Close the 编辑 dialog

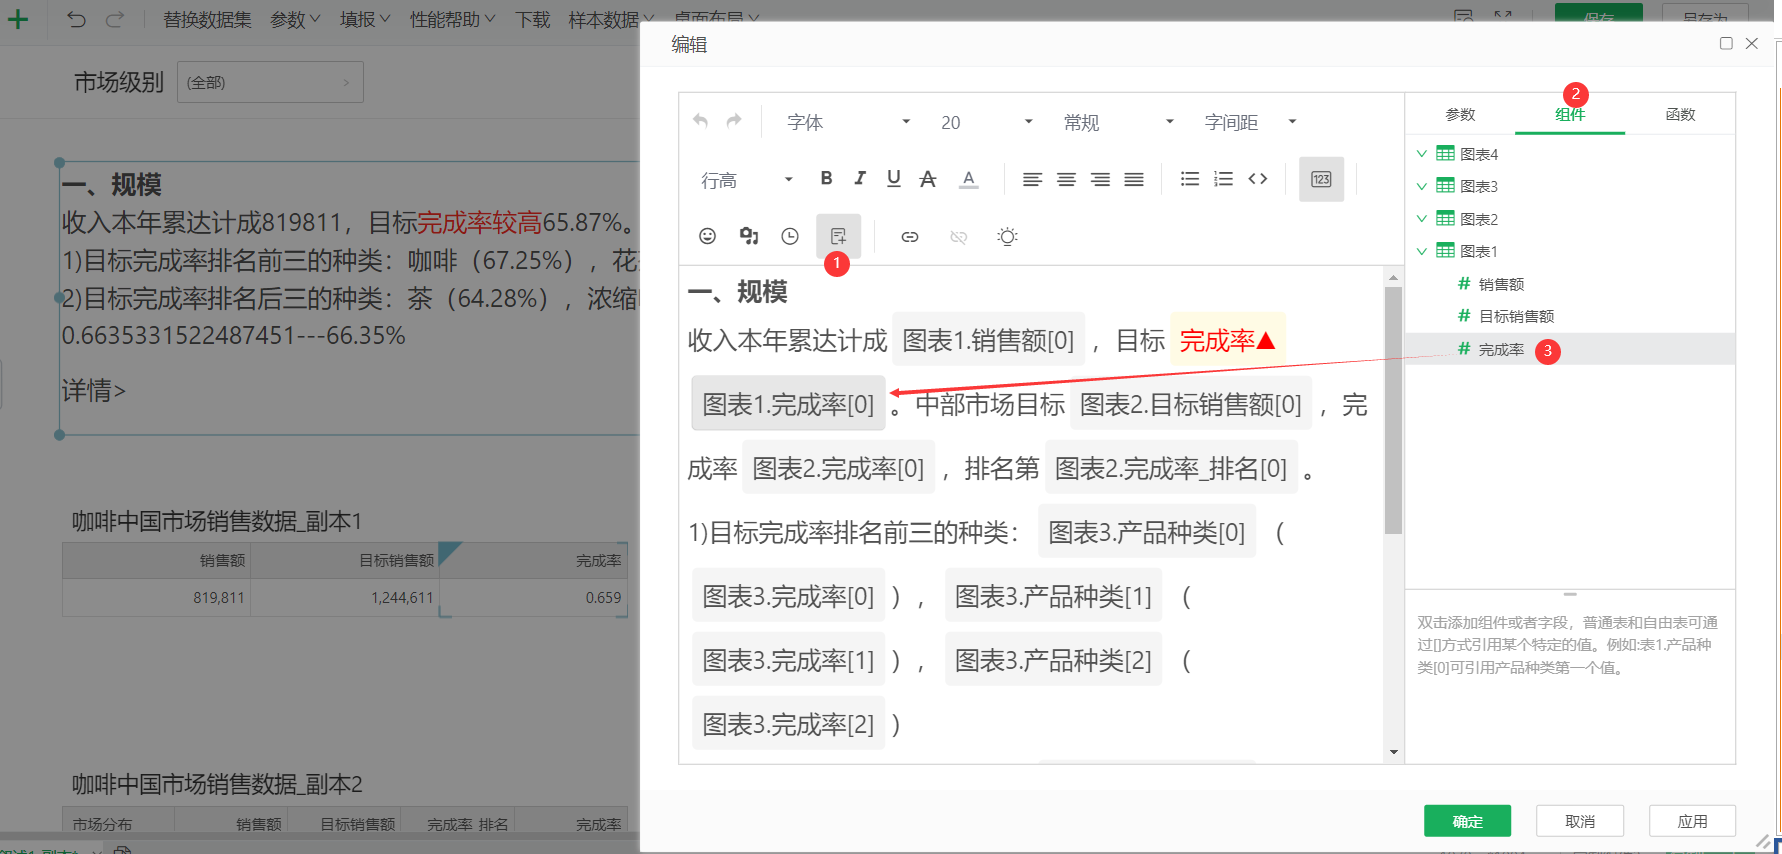[x=1752, y=43]
